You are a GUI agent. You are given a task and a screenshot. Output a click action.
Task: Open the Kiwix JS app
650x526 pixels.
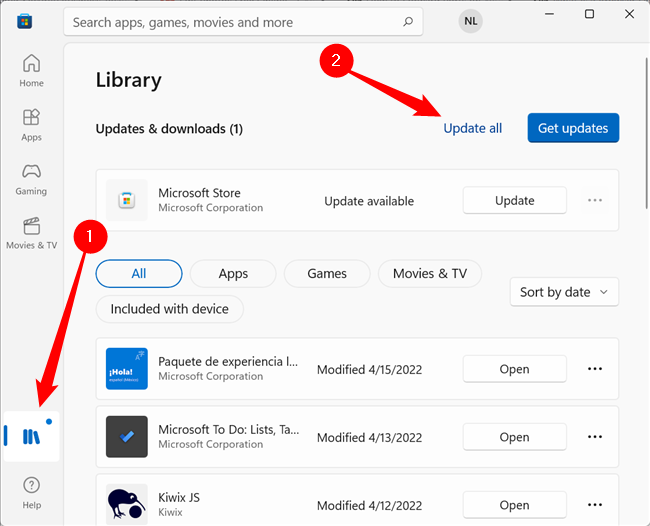pyautogui.click(x=514, y=504)
